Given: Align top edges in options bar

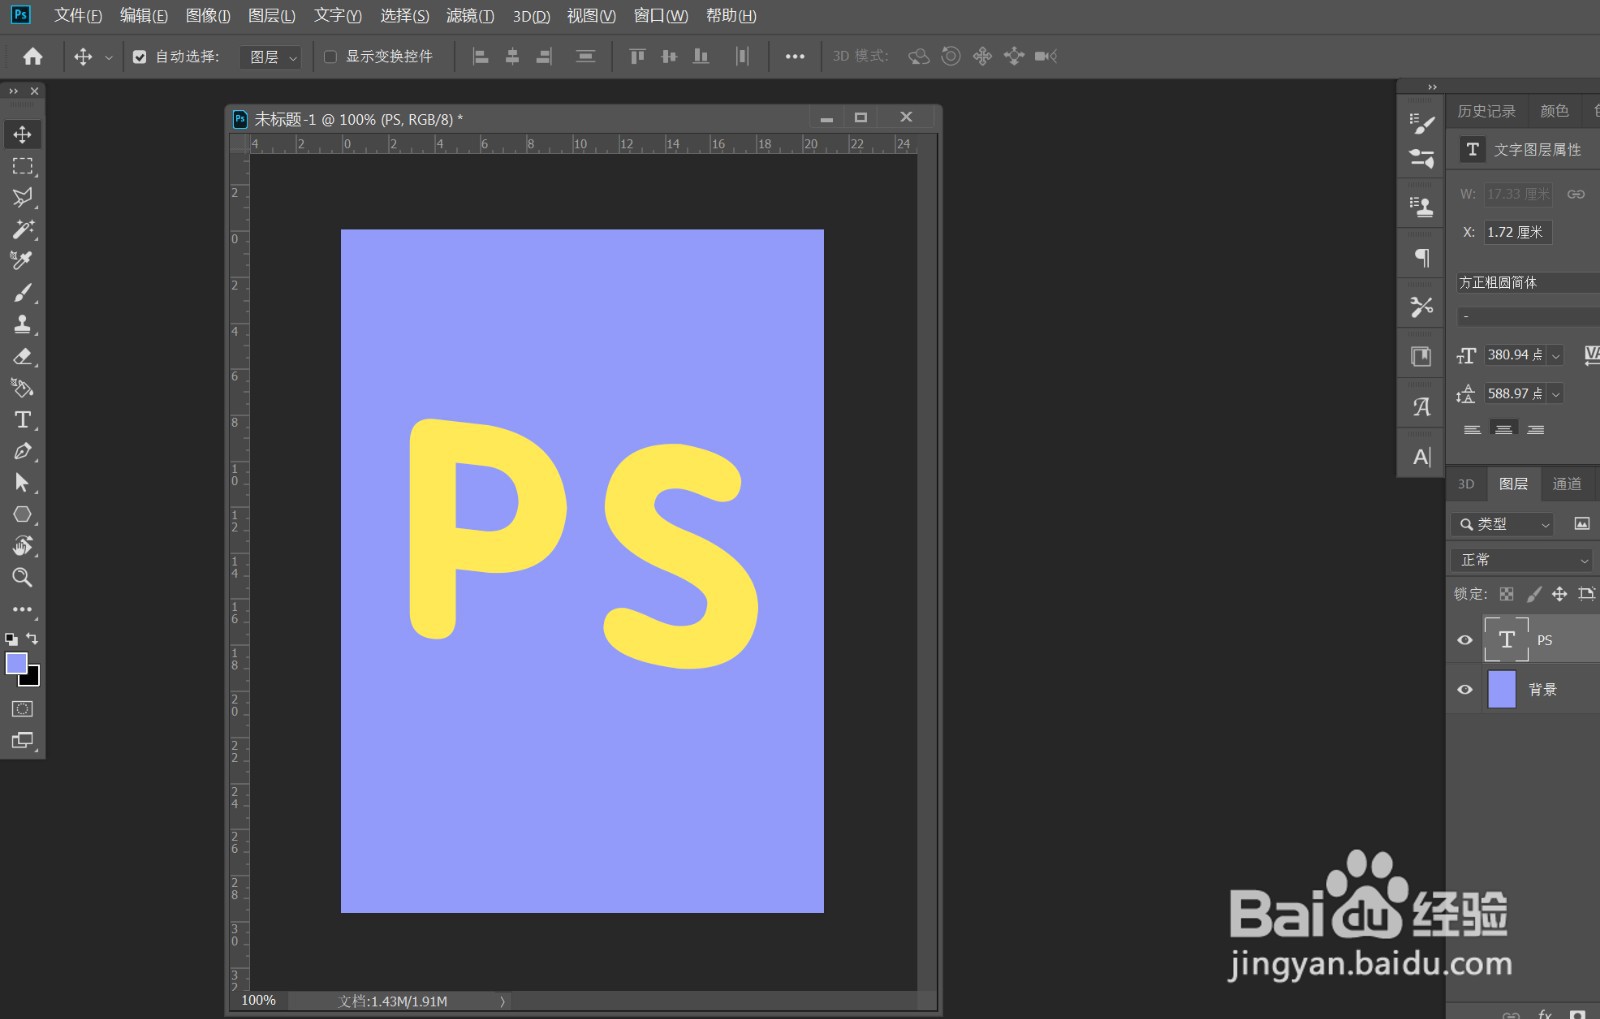Looking at the screenshot, I should point(637,57).
